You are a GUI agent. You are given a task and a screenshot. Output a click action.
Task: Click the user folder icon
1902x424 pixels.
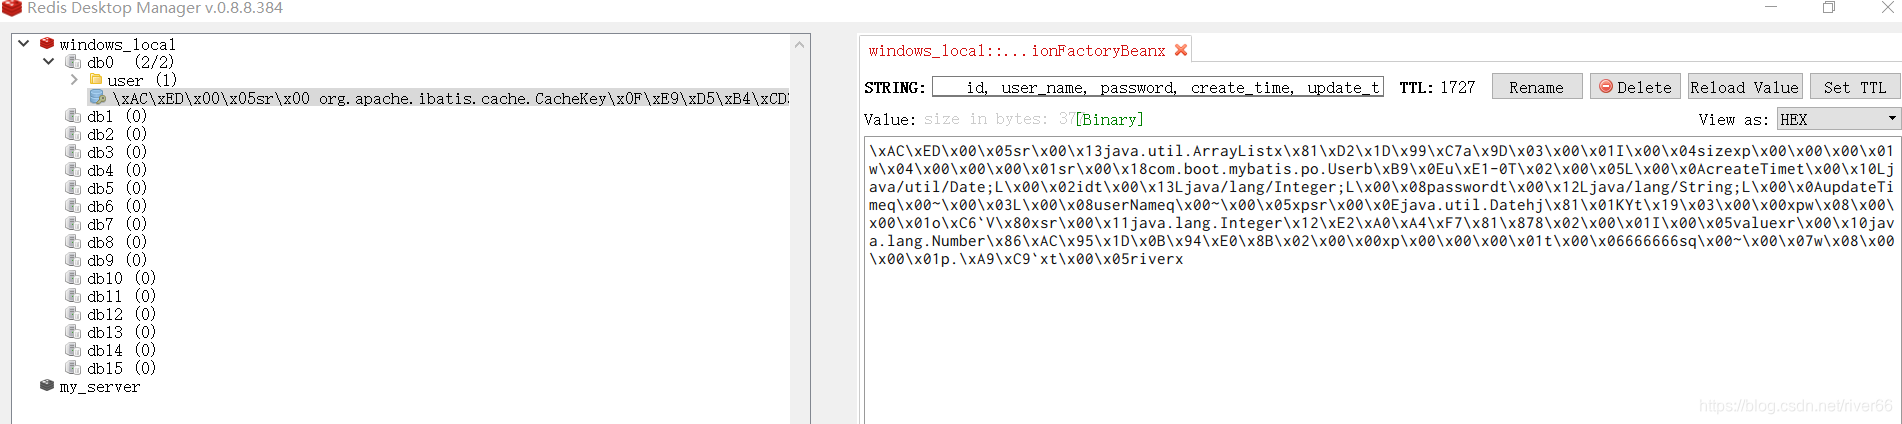pos(96,79)
